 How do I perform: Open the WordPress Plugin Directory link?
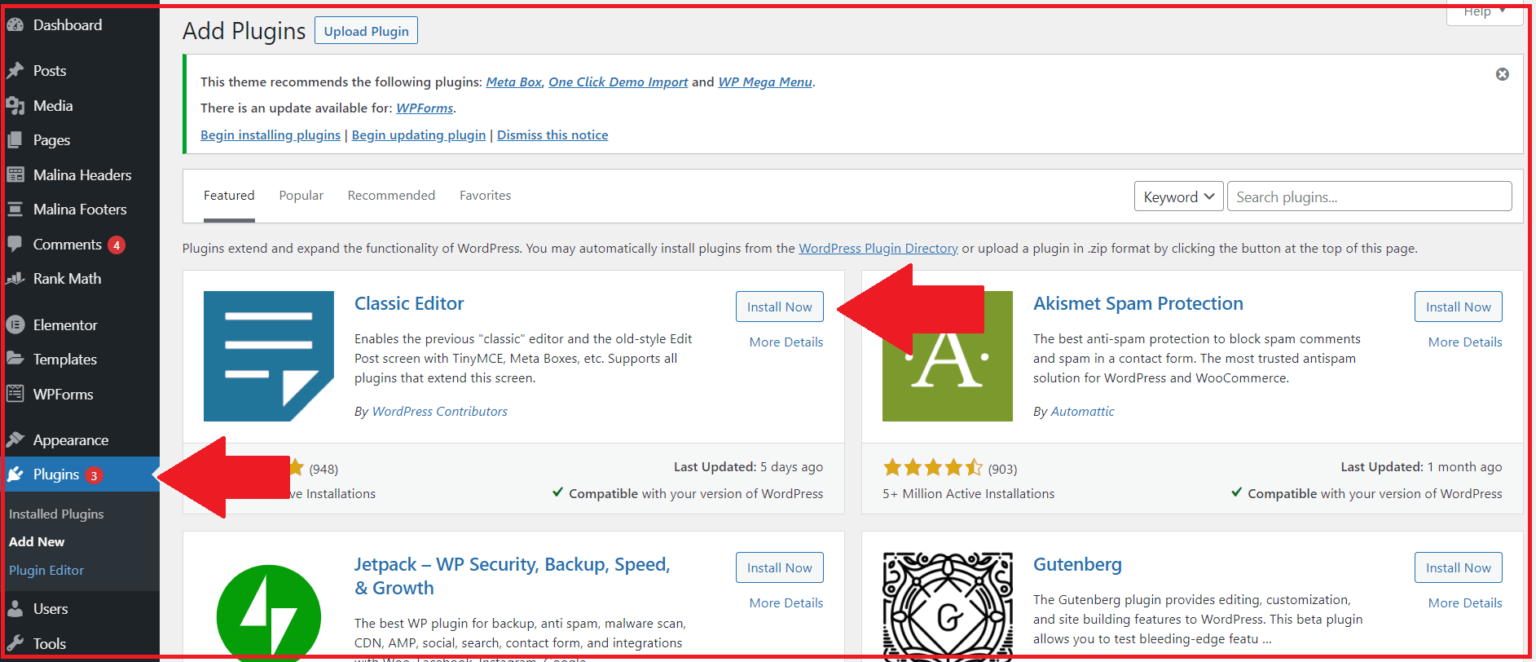coord(878,248)
